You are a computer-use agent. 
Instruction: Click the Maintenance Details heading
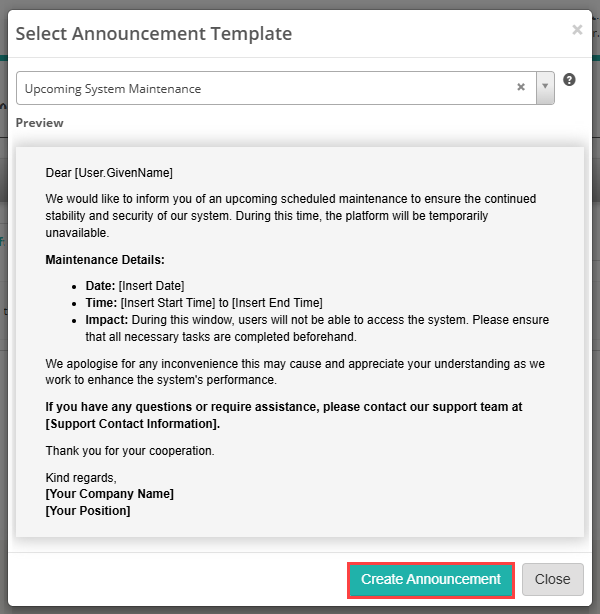[x=105, y=260]
